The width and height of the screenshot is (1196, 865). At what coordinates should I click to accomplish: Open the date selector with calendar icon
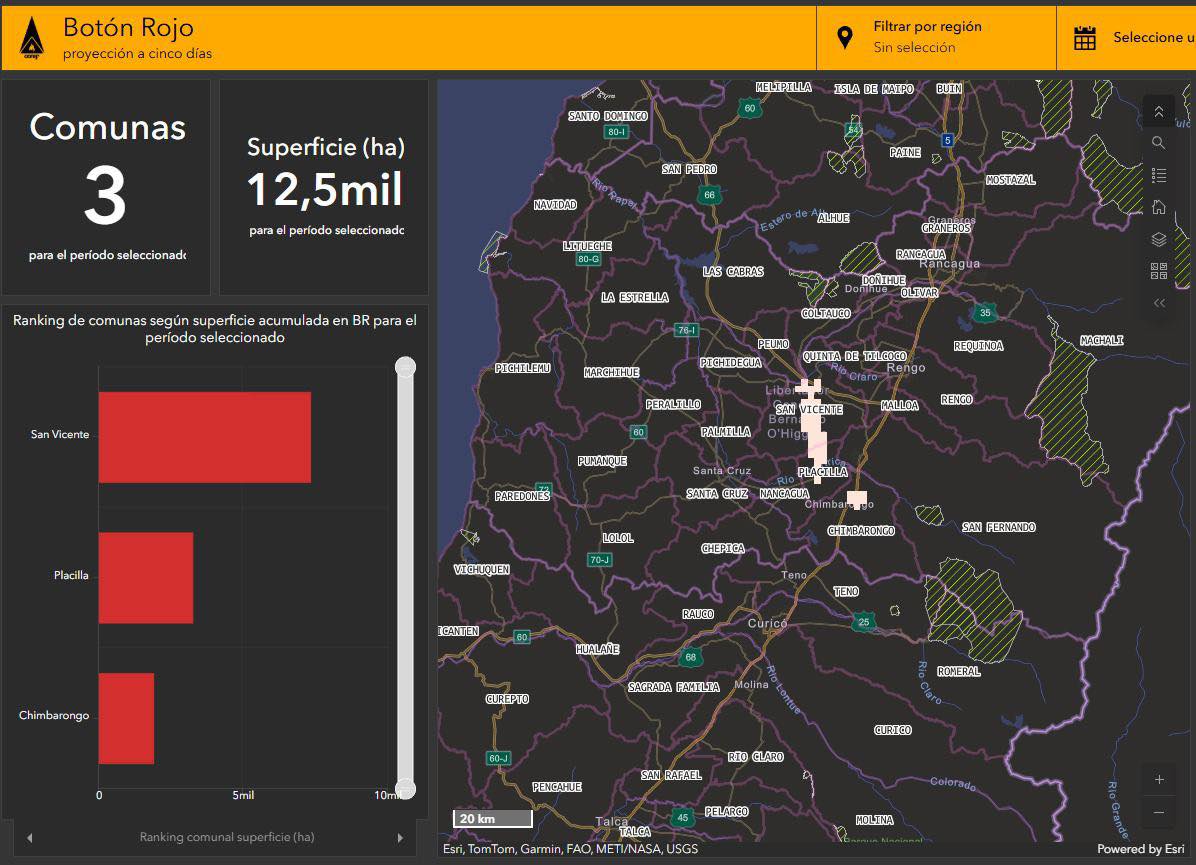tap(1085, 38)
